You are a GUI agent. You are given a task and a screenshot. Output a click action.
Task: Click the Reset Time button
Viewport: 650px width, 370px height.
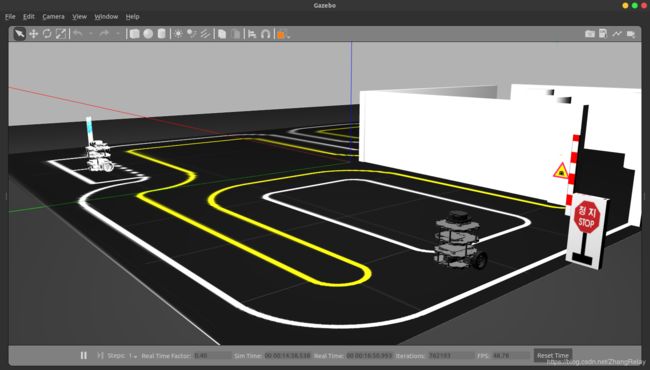coord(553,355)
